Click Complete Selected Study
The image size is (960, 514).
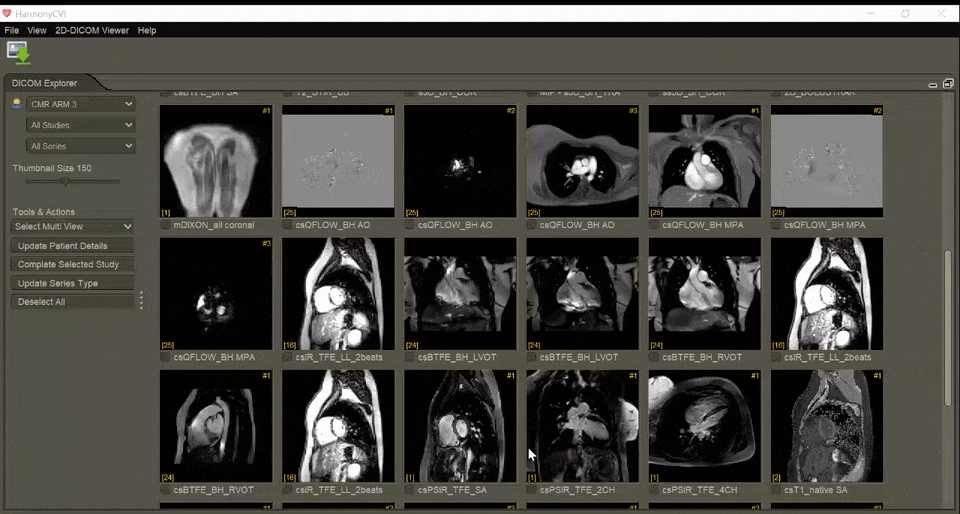(x=72, y=264)
